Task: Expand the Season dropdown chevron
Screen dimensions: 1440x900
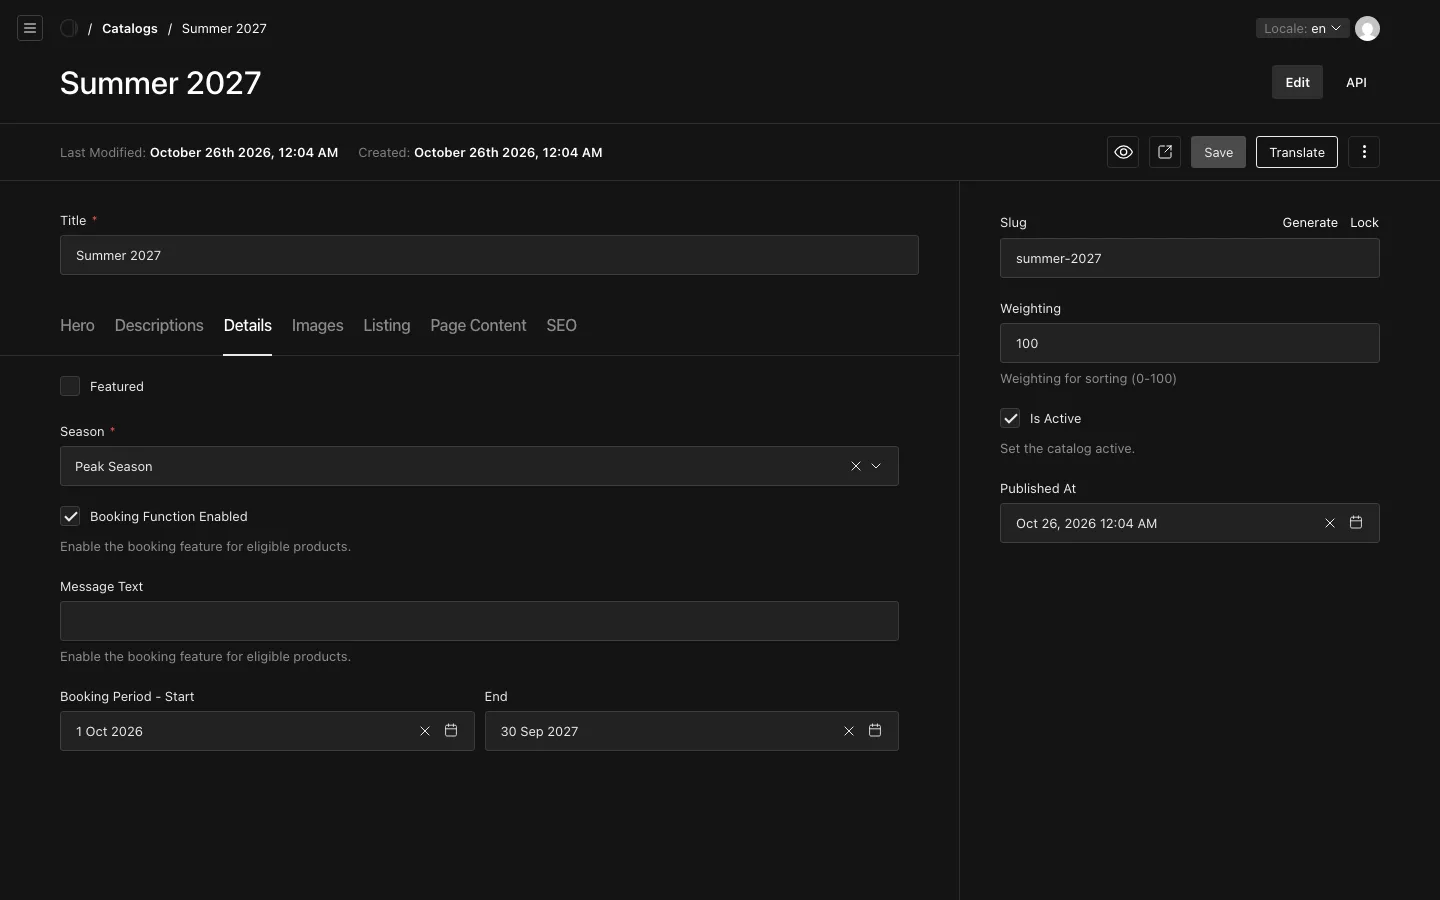Action: coord(876,466)
